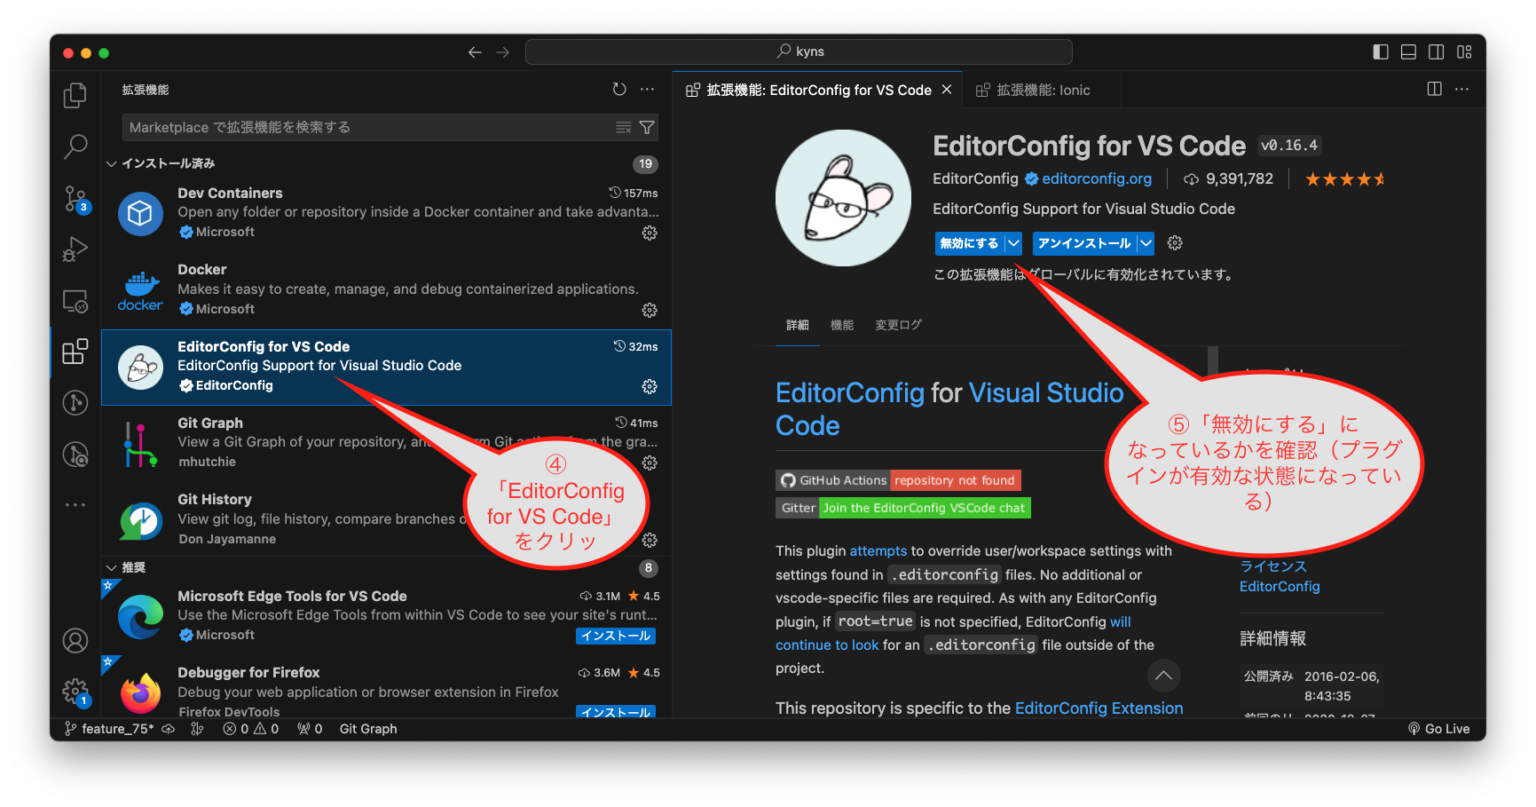Open the Remote Explorer view
This screenshot has width=1536, height=807.
[75, 300]
